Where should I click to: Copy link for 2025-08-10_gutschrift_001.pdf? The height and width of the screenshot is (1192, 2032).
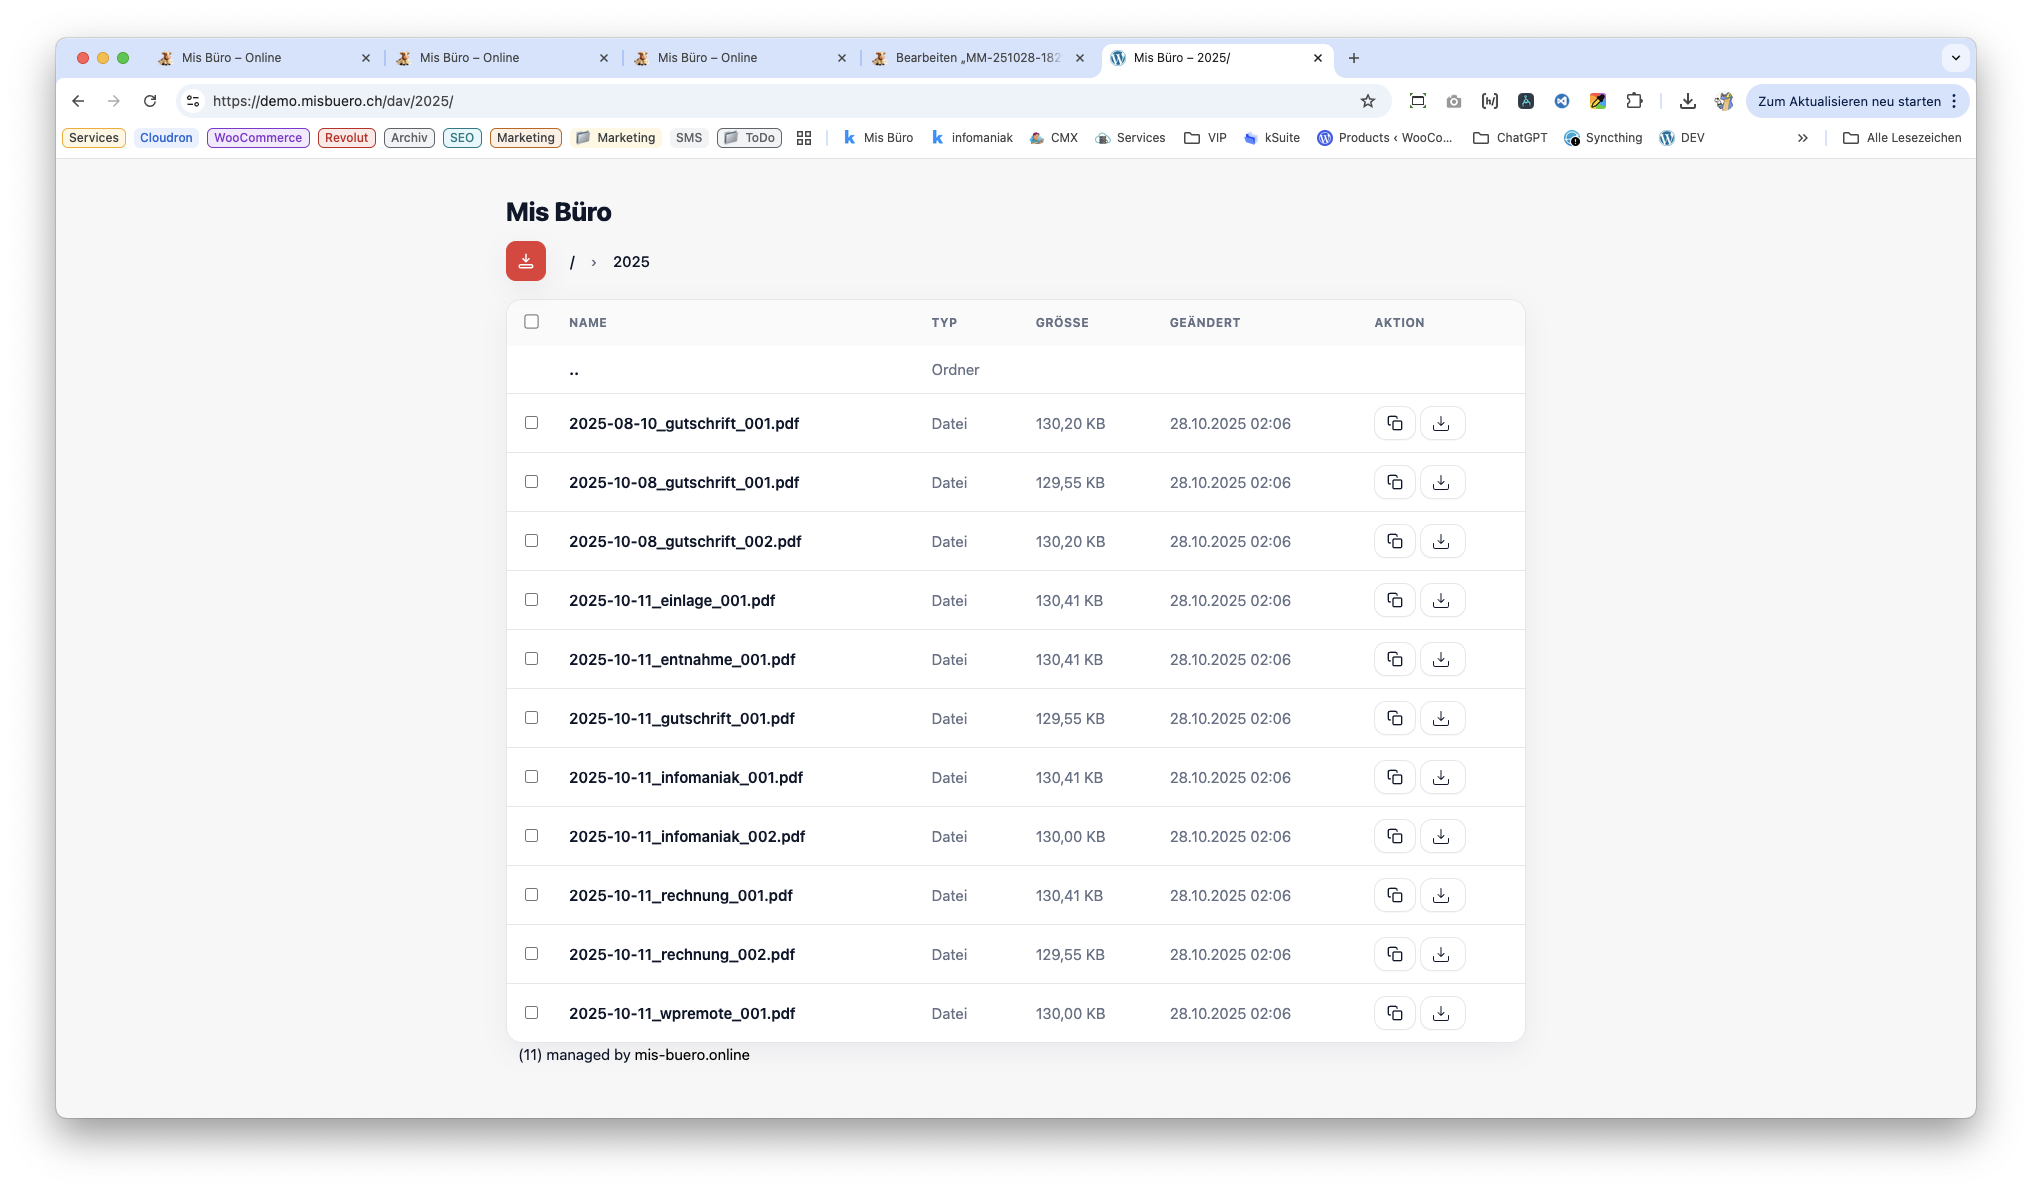[x=1394, y=423]
